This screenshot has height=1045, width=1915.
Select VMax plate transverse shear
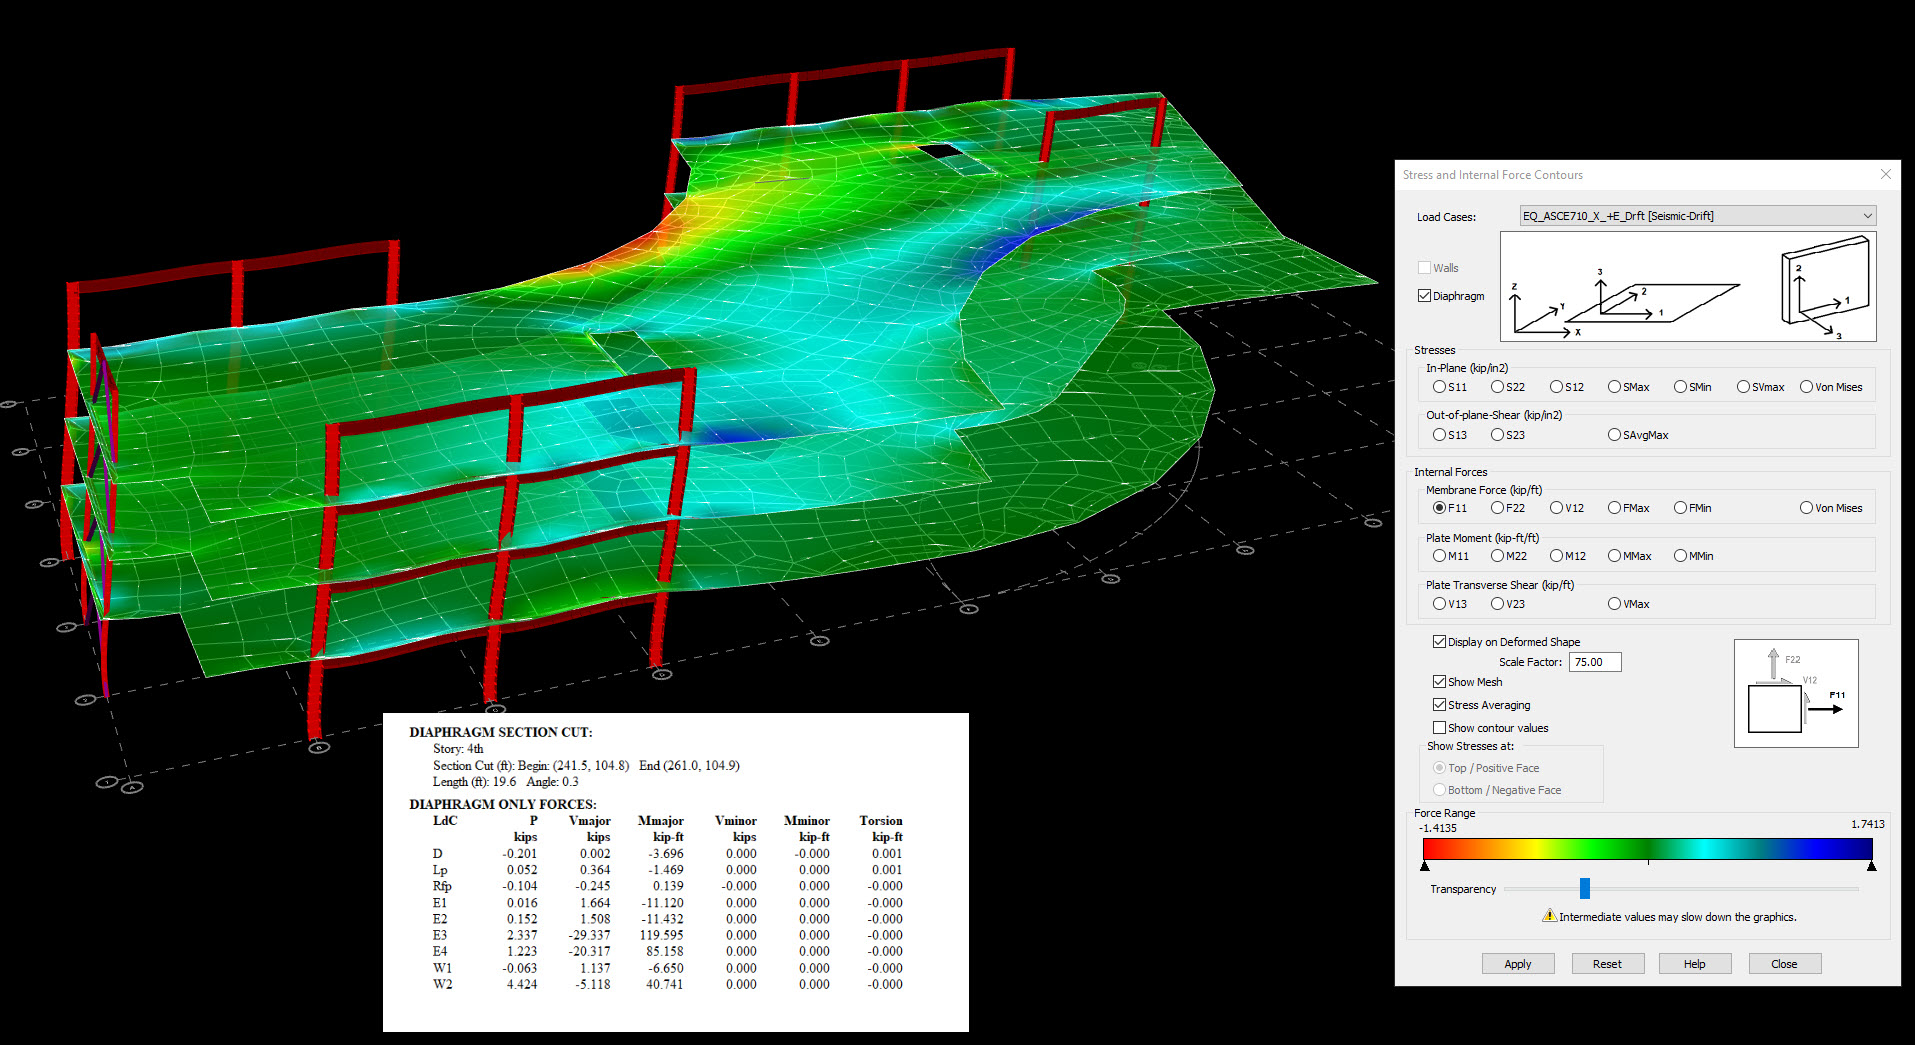[x=1613, y=603]
